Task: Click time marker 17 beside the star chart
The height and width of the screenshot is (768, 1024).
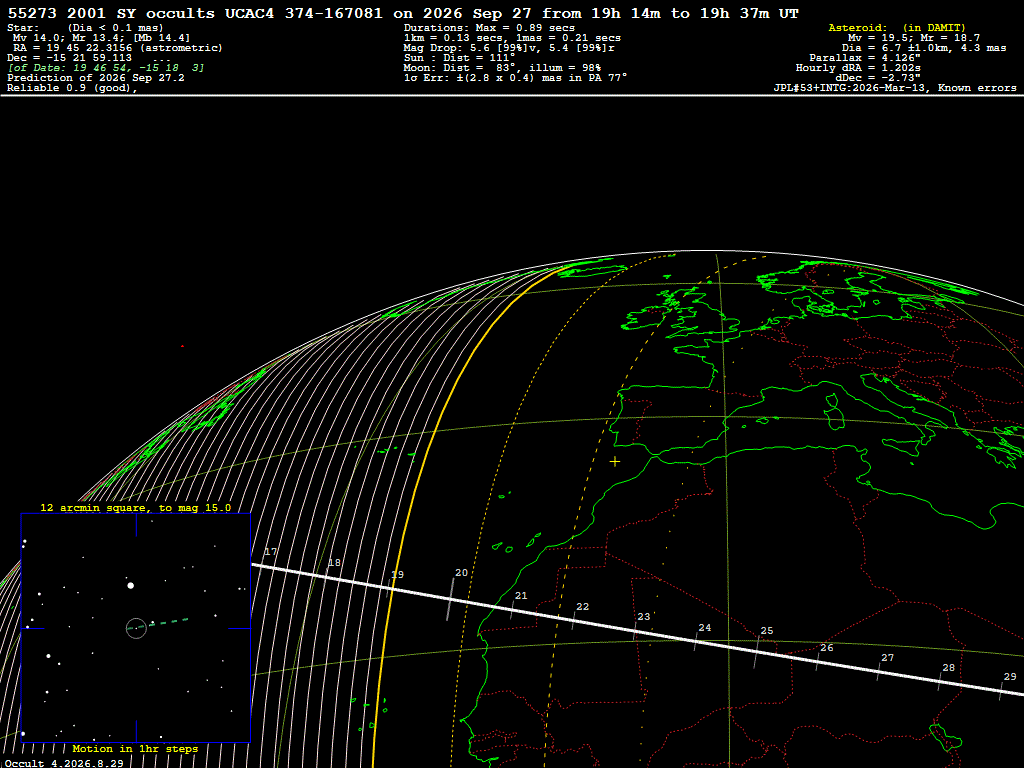Action: (x=270, y=552)
